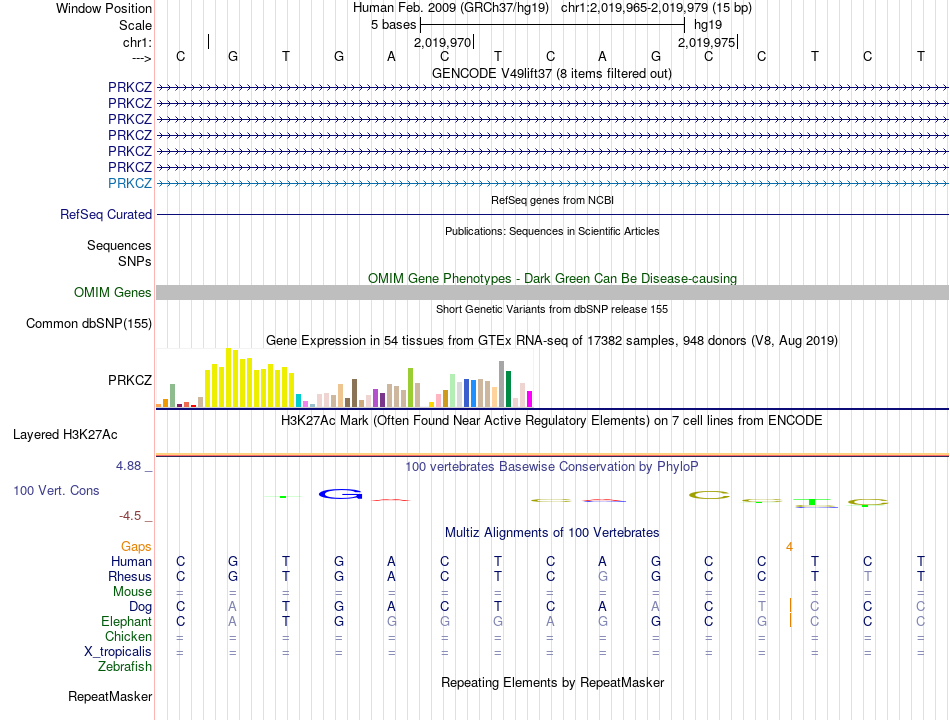This screenshot has height=720, width=950.
Task: Click PRKCZ label beside GTEx bar chart
Action: coord(130,381)
